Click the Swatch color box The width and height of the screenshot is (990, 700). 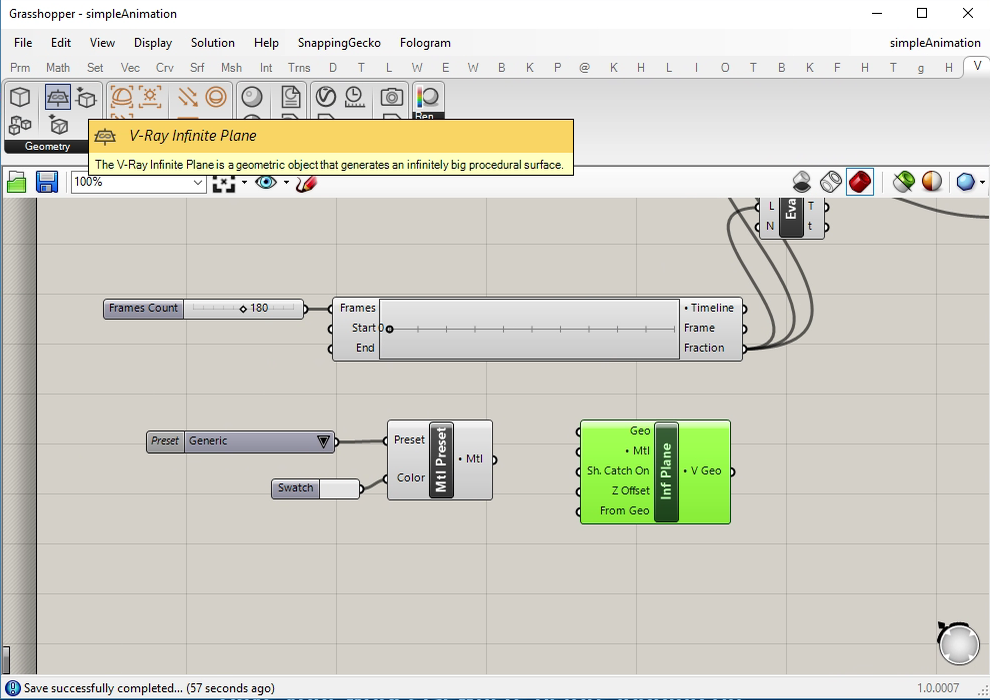click(339, 489)
